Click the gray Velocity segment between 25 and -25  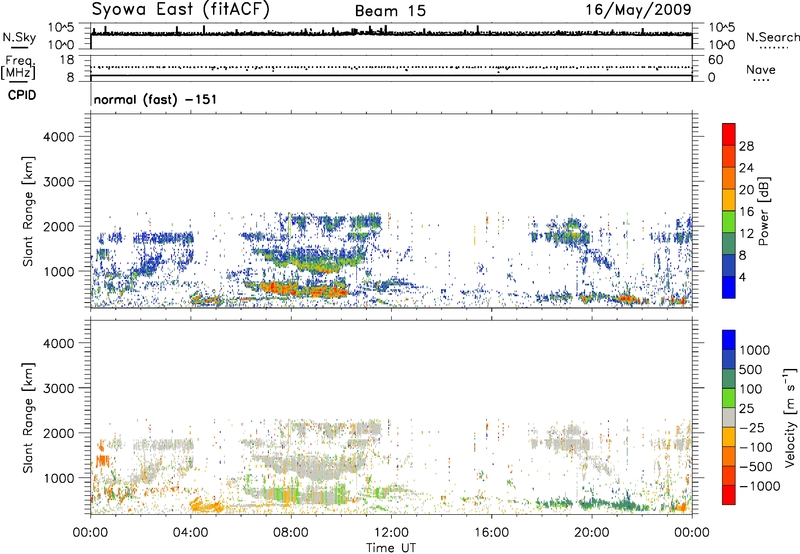coord(729,417)
